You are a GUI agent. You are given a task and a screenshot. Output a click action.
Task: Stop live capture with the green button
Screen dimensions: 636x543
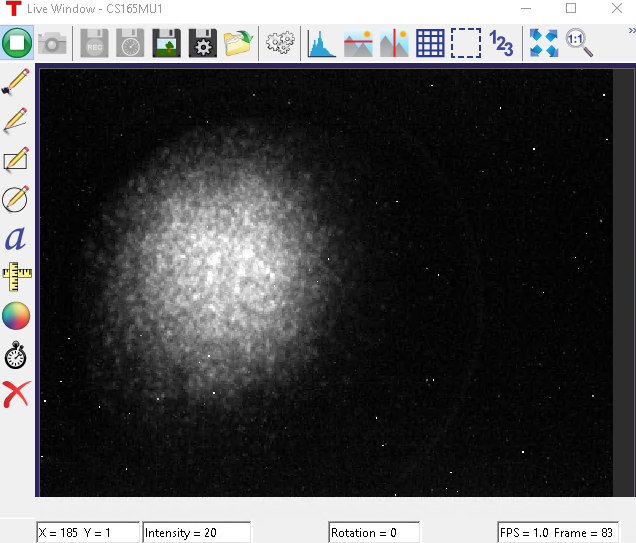(x=17, y=43)
